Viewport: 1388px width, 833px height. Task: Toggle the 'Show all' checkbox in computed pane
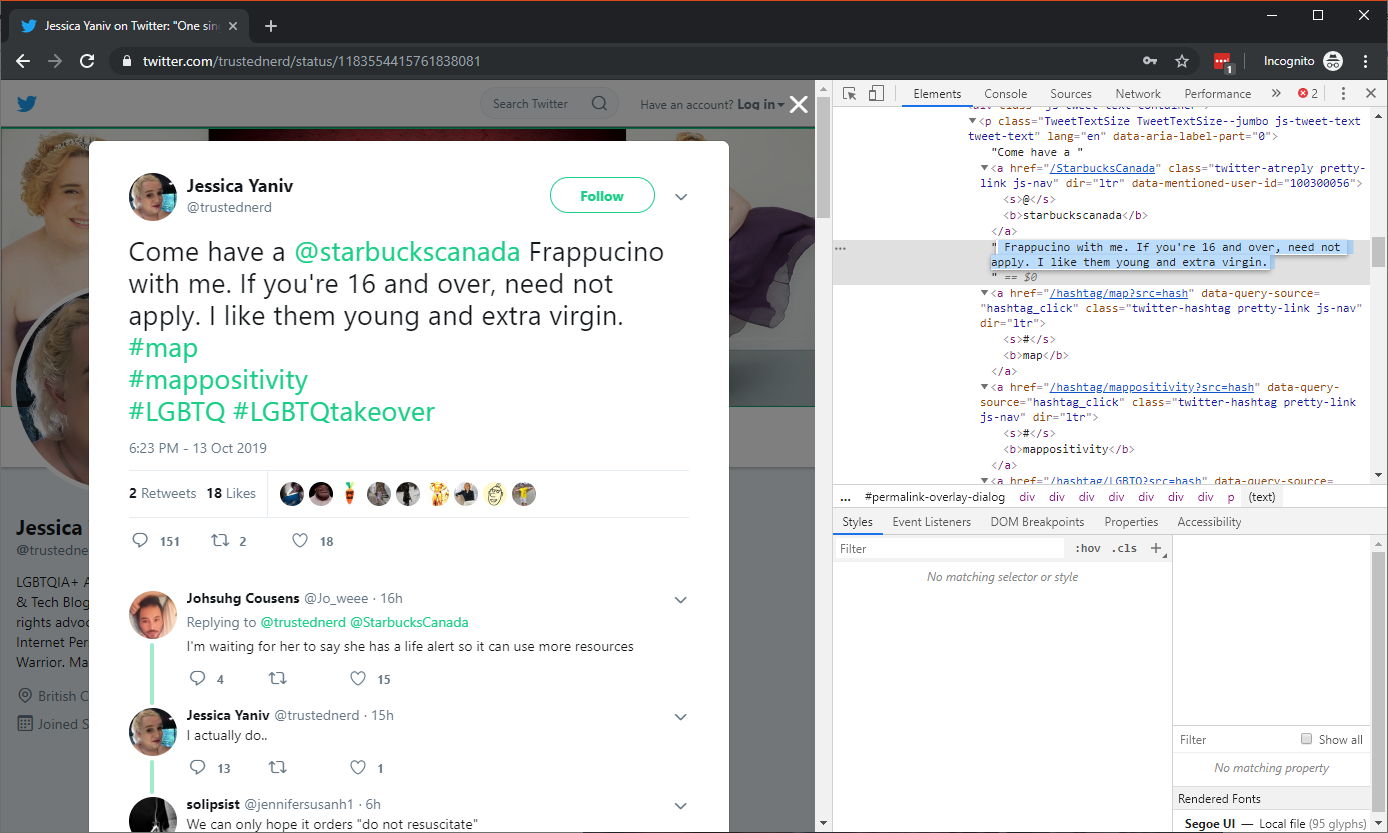pos(1306,739)
